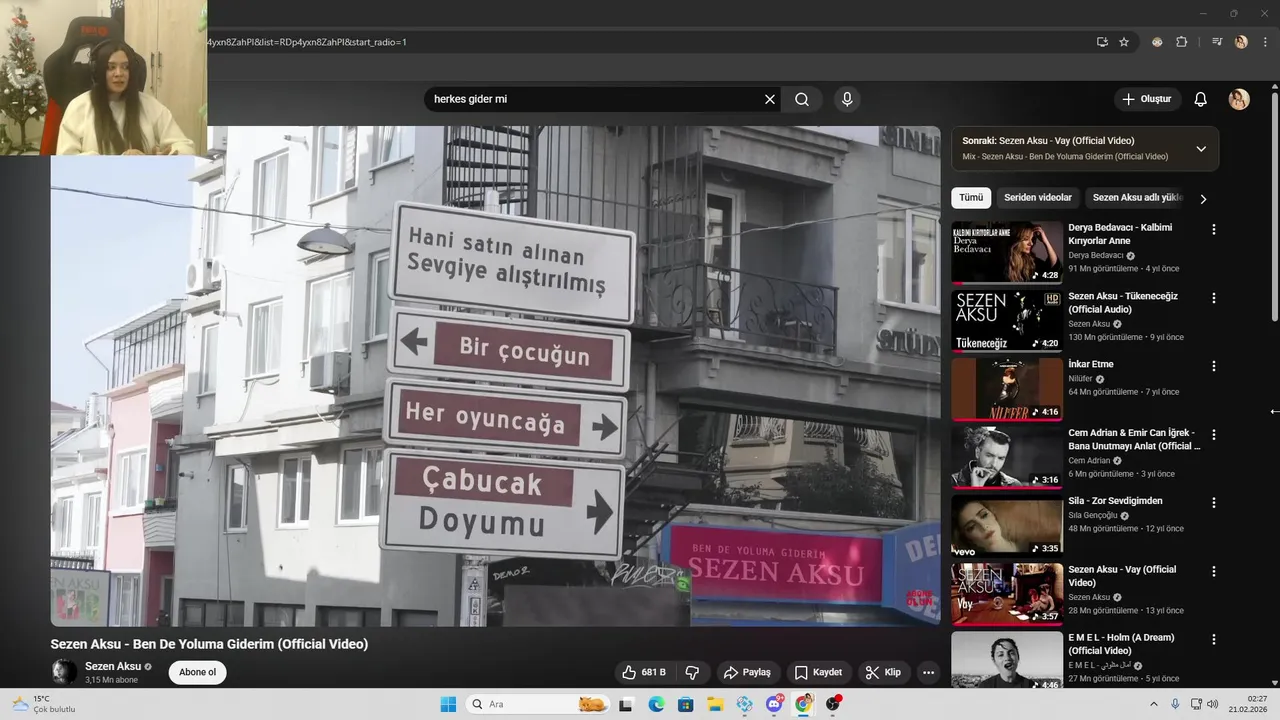Open Discord from the taskbar

click(775, 704)
